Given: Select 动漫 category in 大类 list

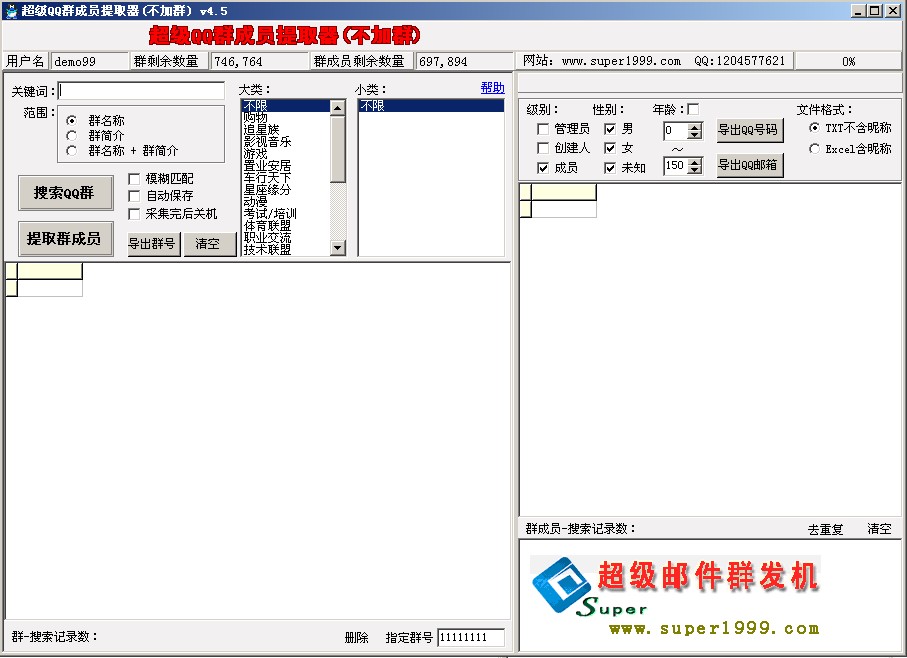Looking at the screenshot, I should click(286, 202).
